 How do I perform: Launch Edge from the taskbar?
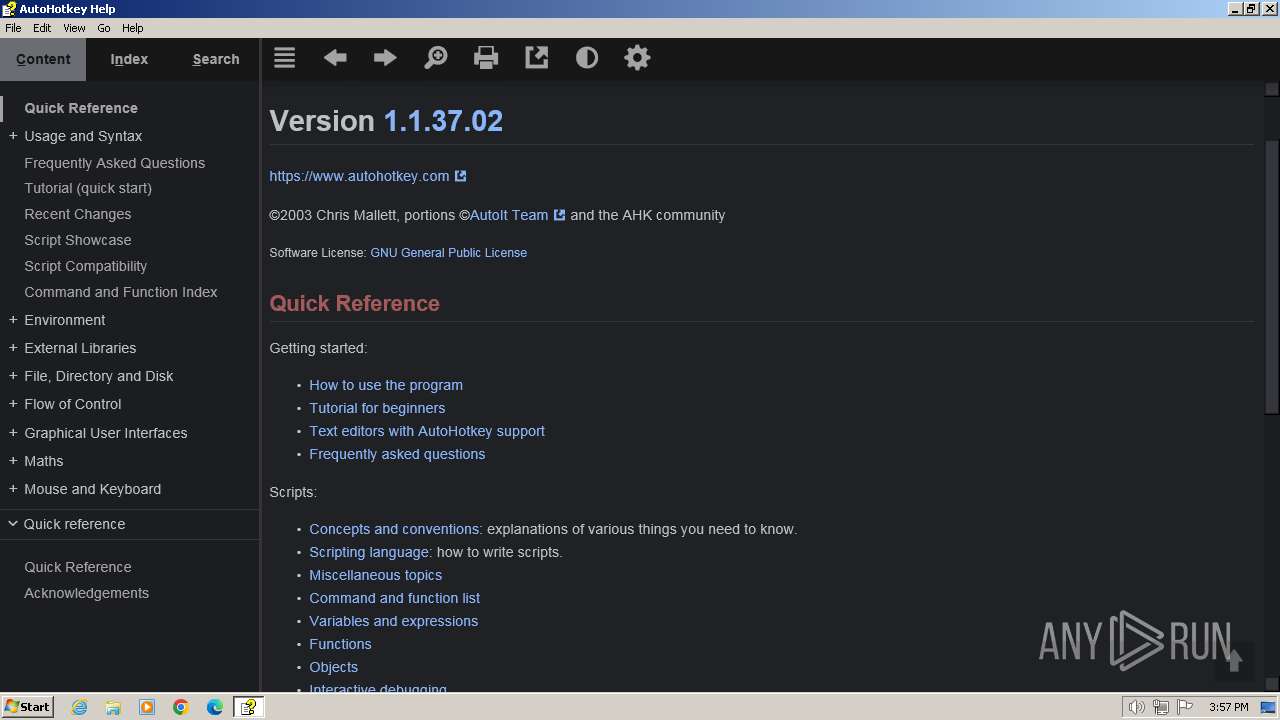(215, 707)
